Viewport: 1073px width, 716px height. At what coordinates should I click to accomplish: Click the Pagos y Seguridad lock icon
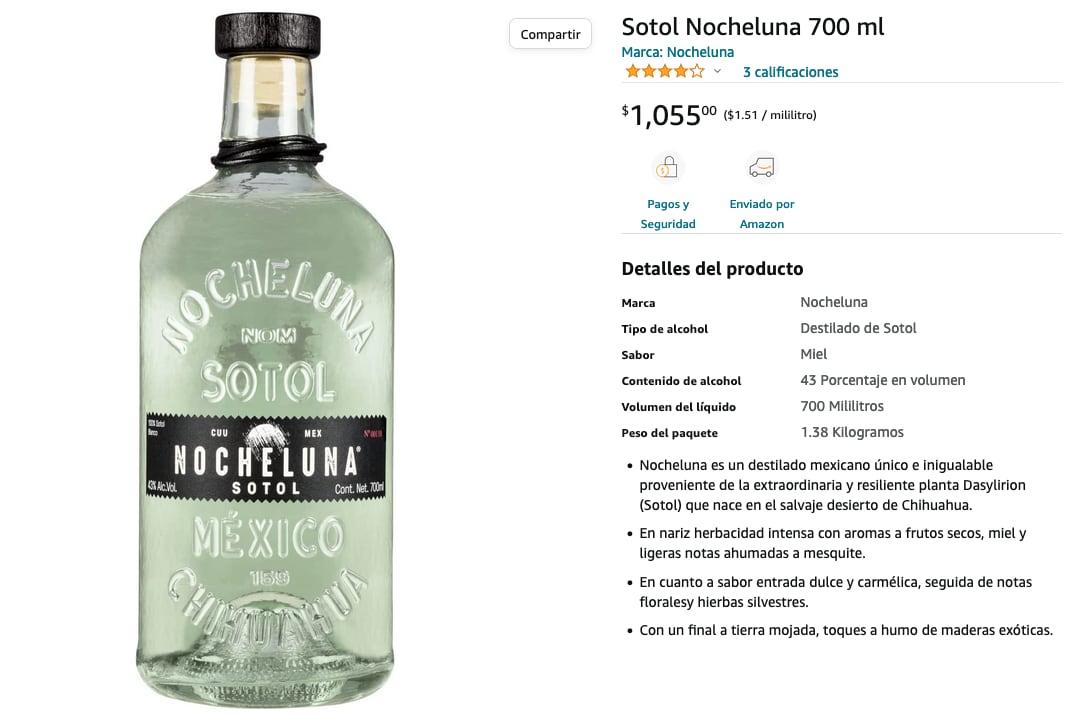667,167
